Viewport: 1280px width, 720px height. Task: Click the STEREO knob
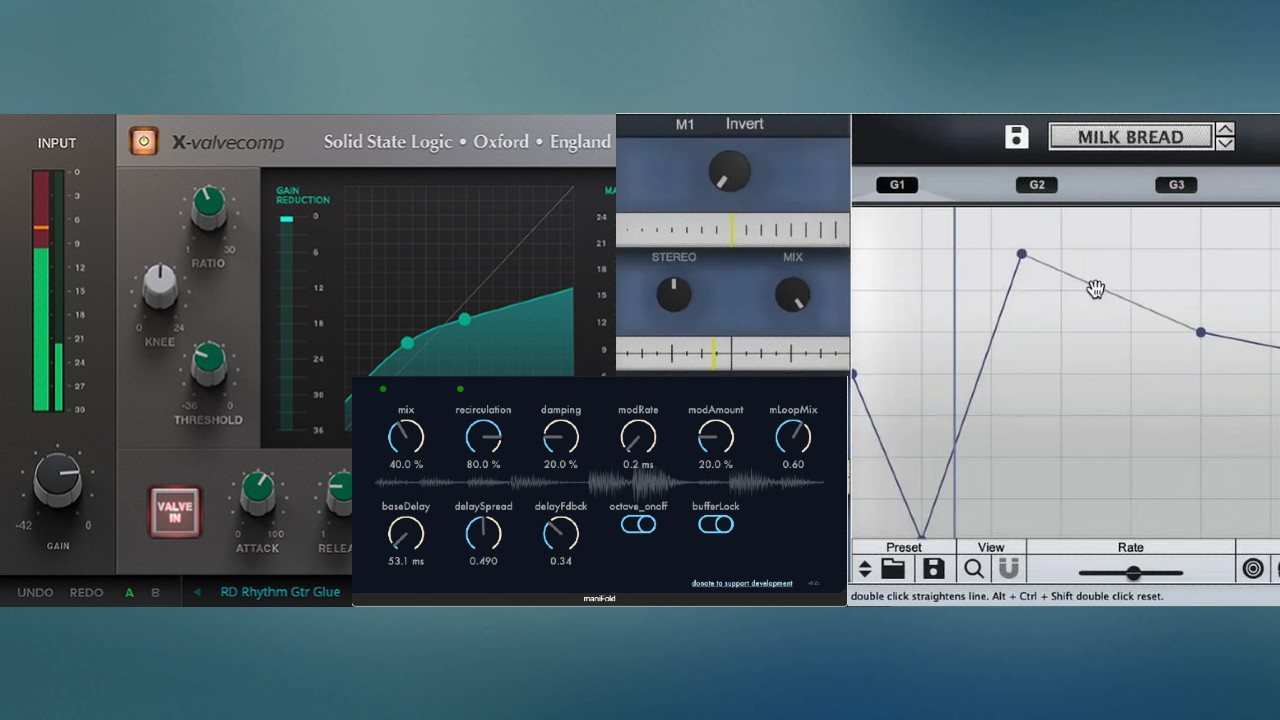[x=673, y=294]
